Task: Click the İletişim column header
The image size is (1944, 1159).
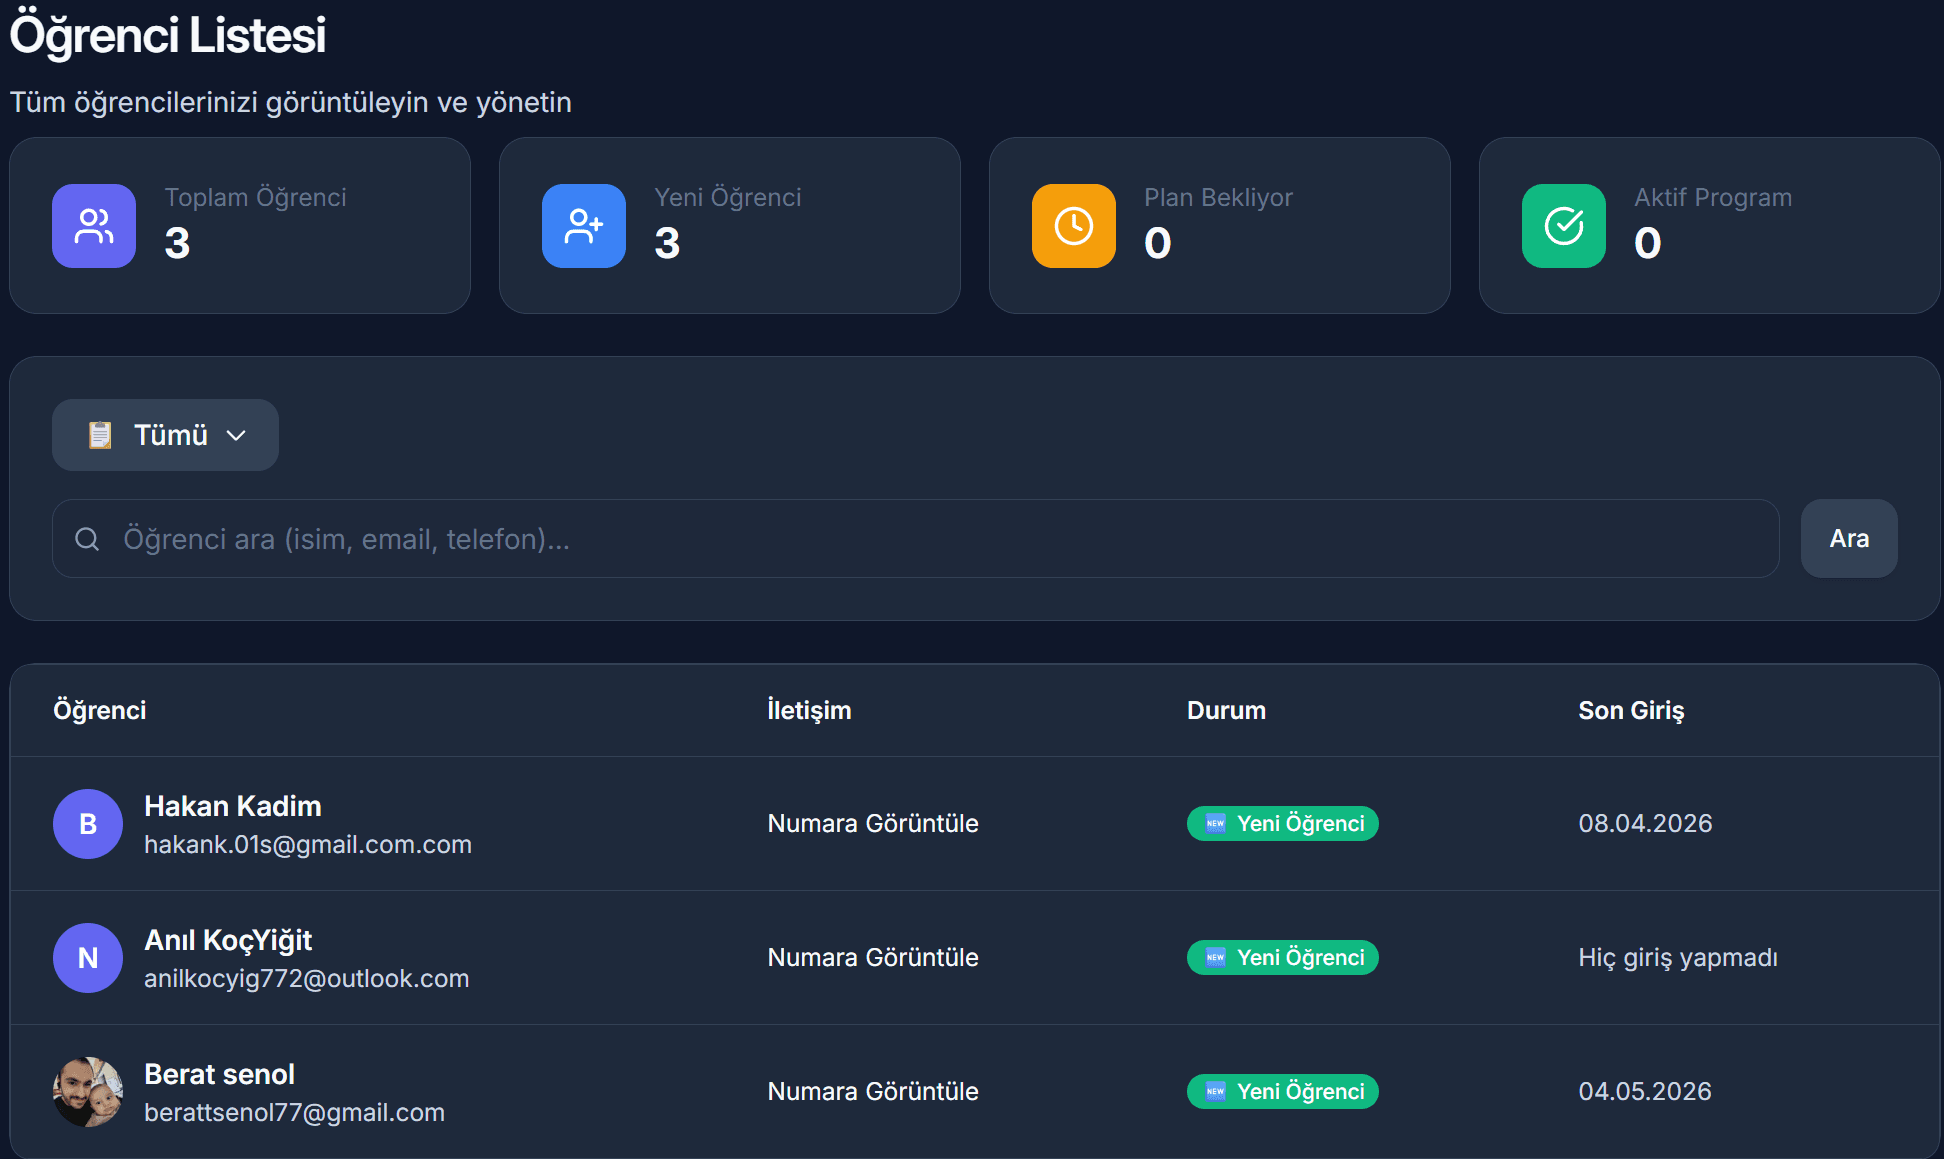Action: tap(809, 710)
